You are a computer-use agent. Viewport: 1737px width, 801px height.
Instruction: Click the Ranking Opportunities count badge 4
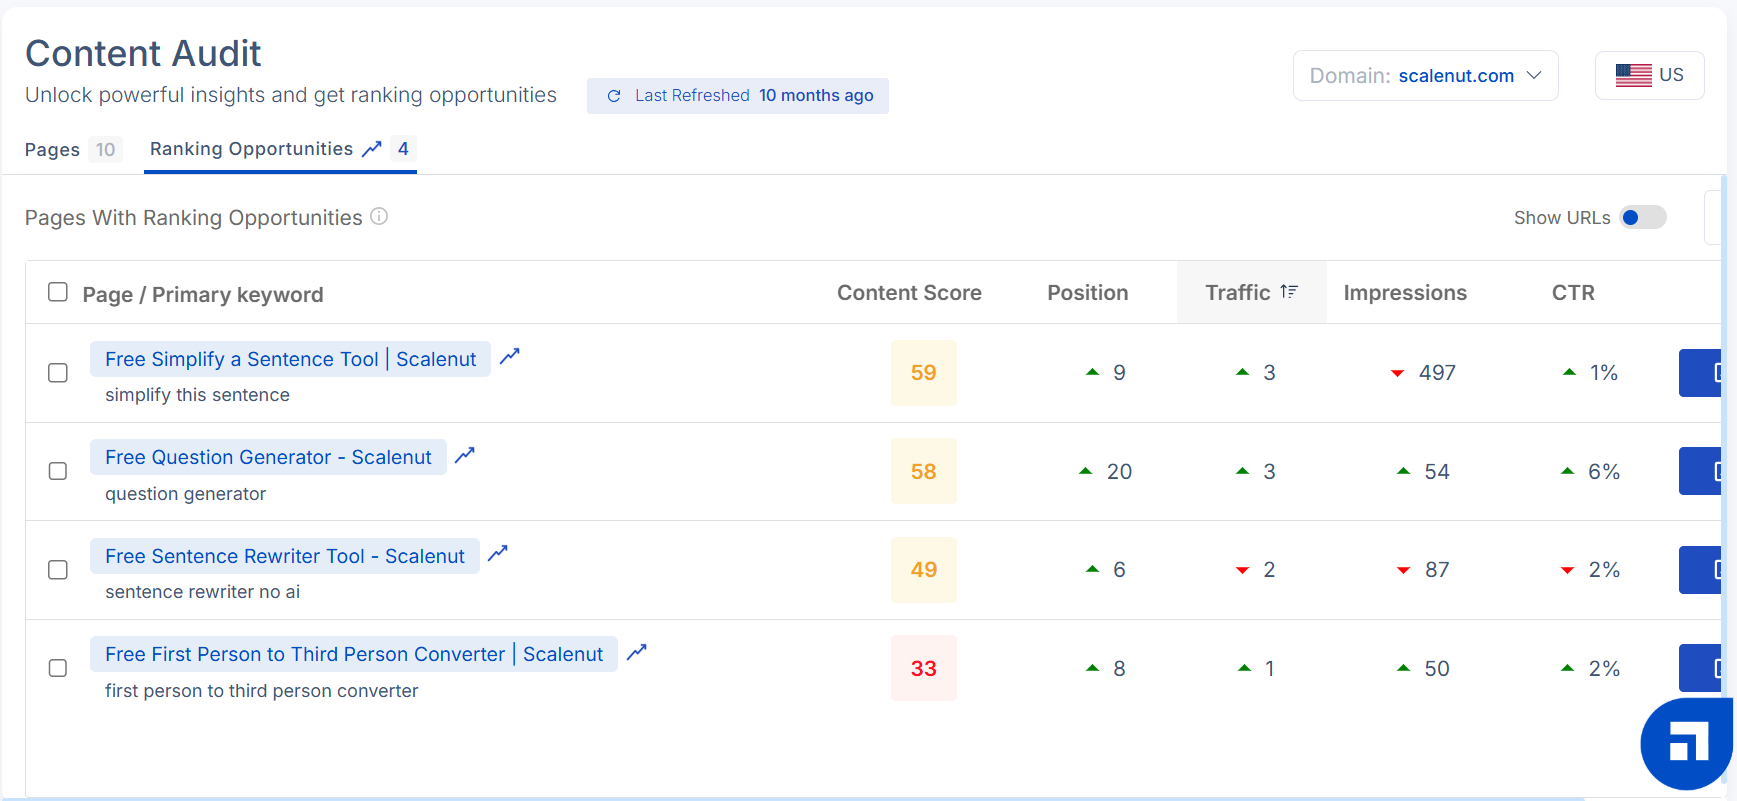pos(403,149)
